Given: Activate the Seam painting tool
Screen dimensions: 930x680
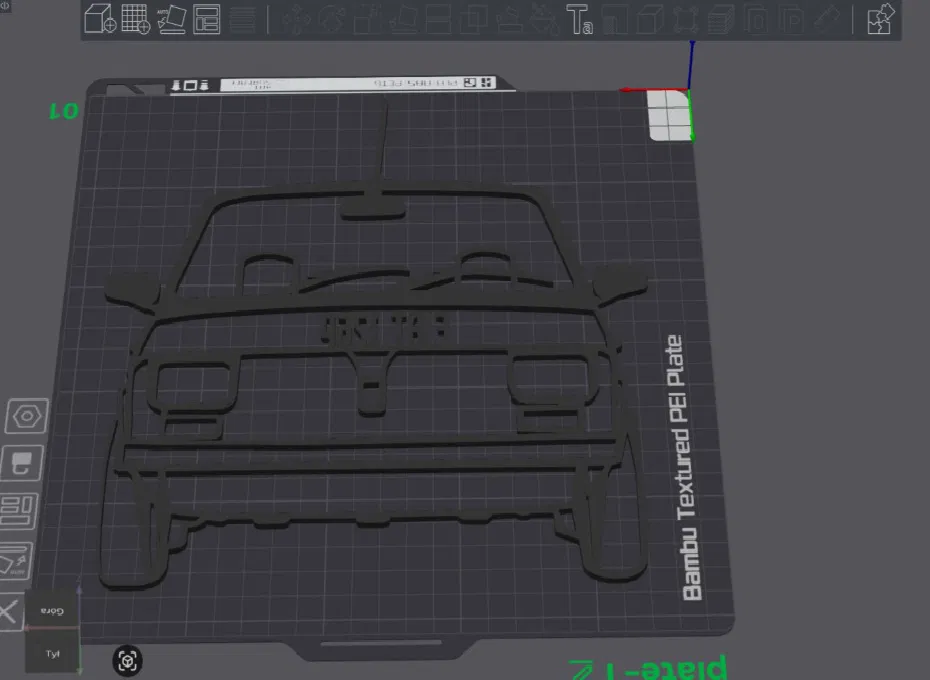Looking at the screenshot, I should tap(543, 19).
